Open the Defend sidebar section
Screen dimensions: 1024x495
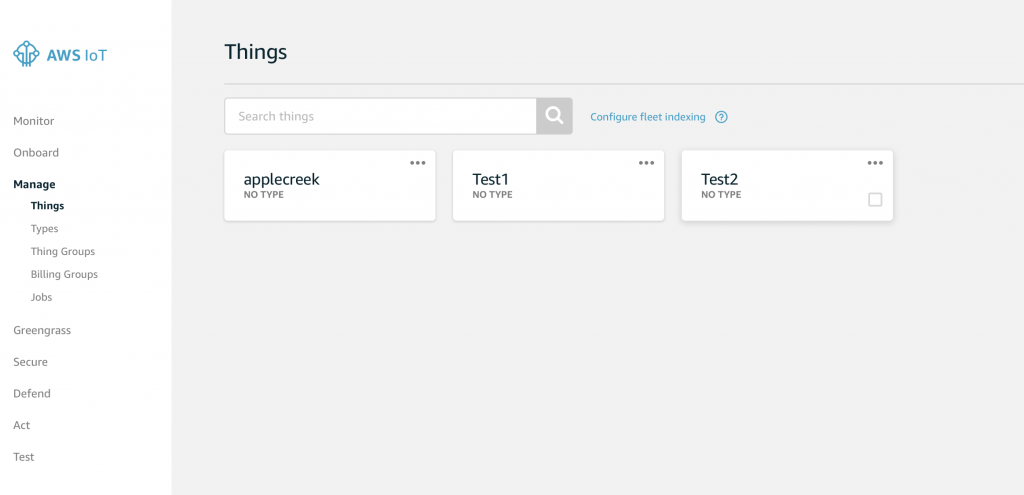[32, 394]
